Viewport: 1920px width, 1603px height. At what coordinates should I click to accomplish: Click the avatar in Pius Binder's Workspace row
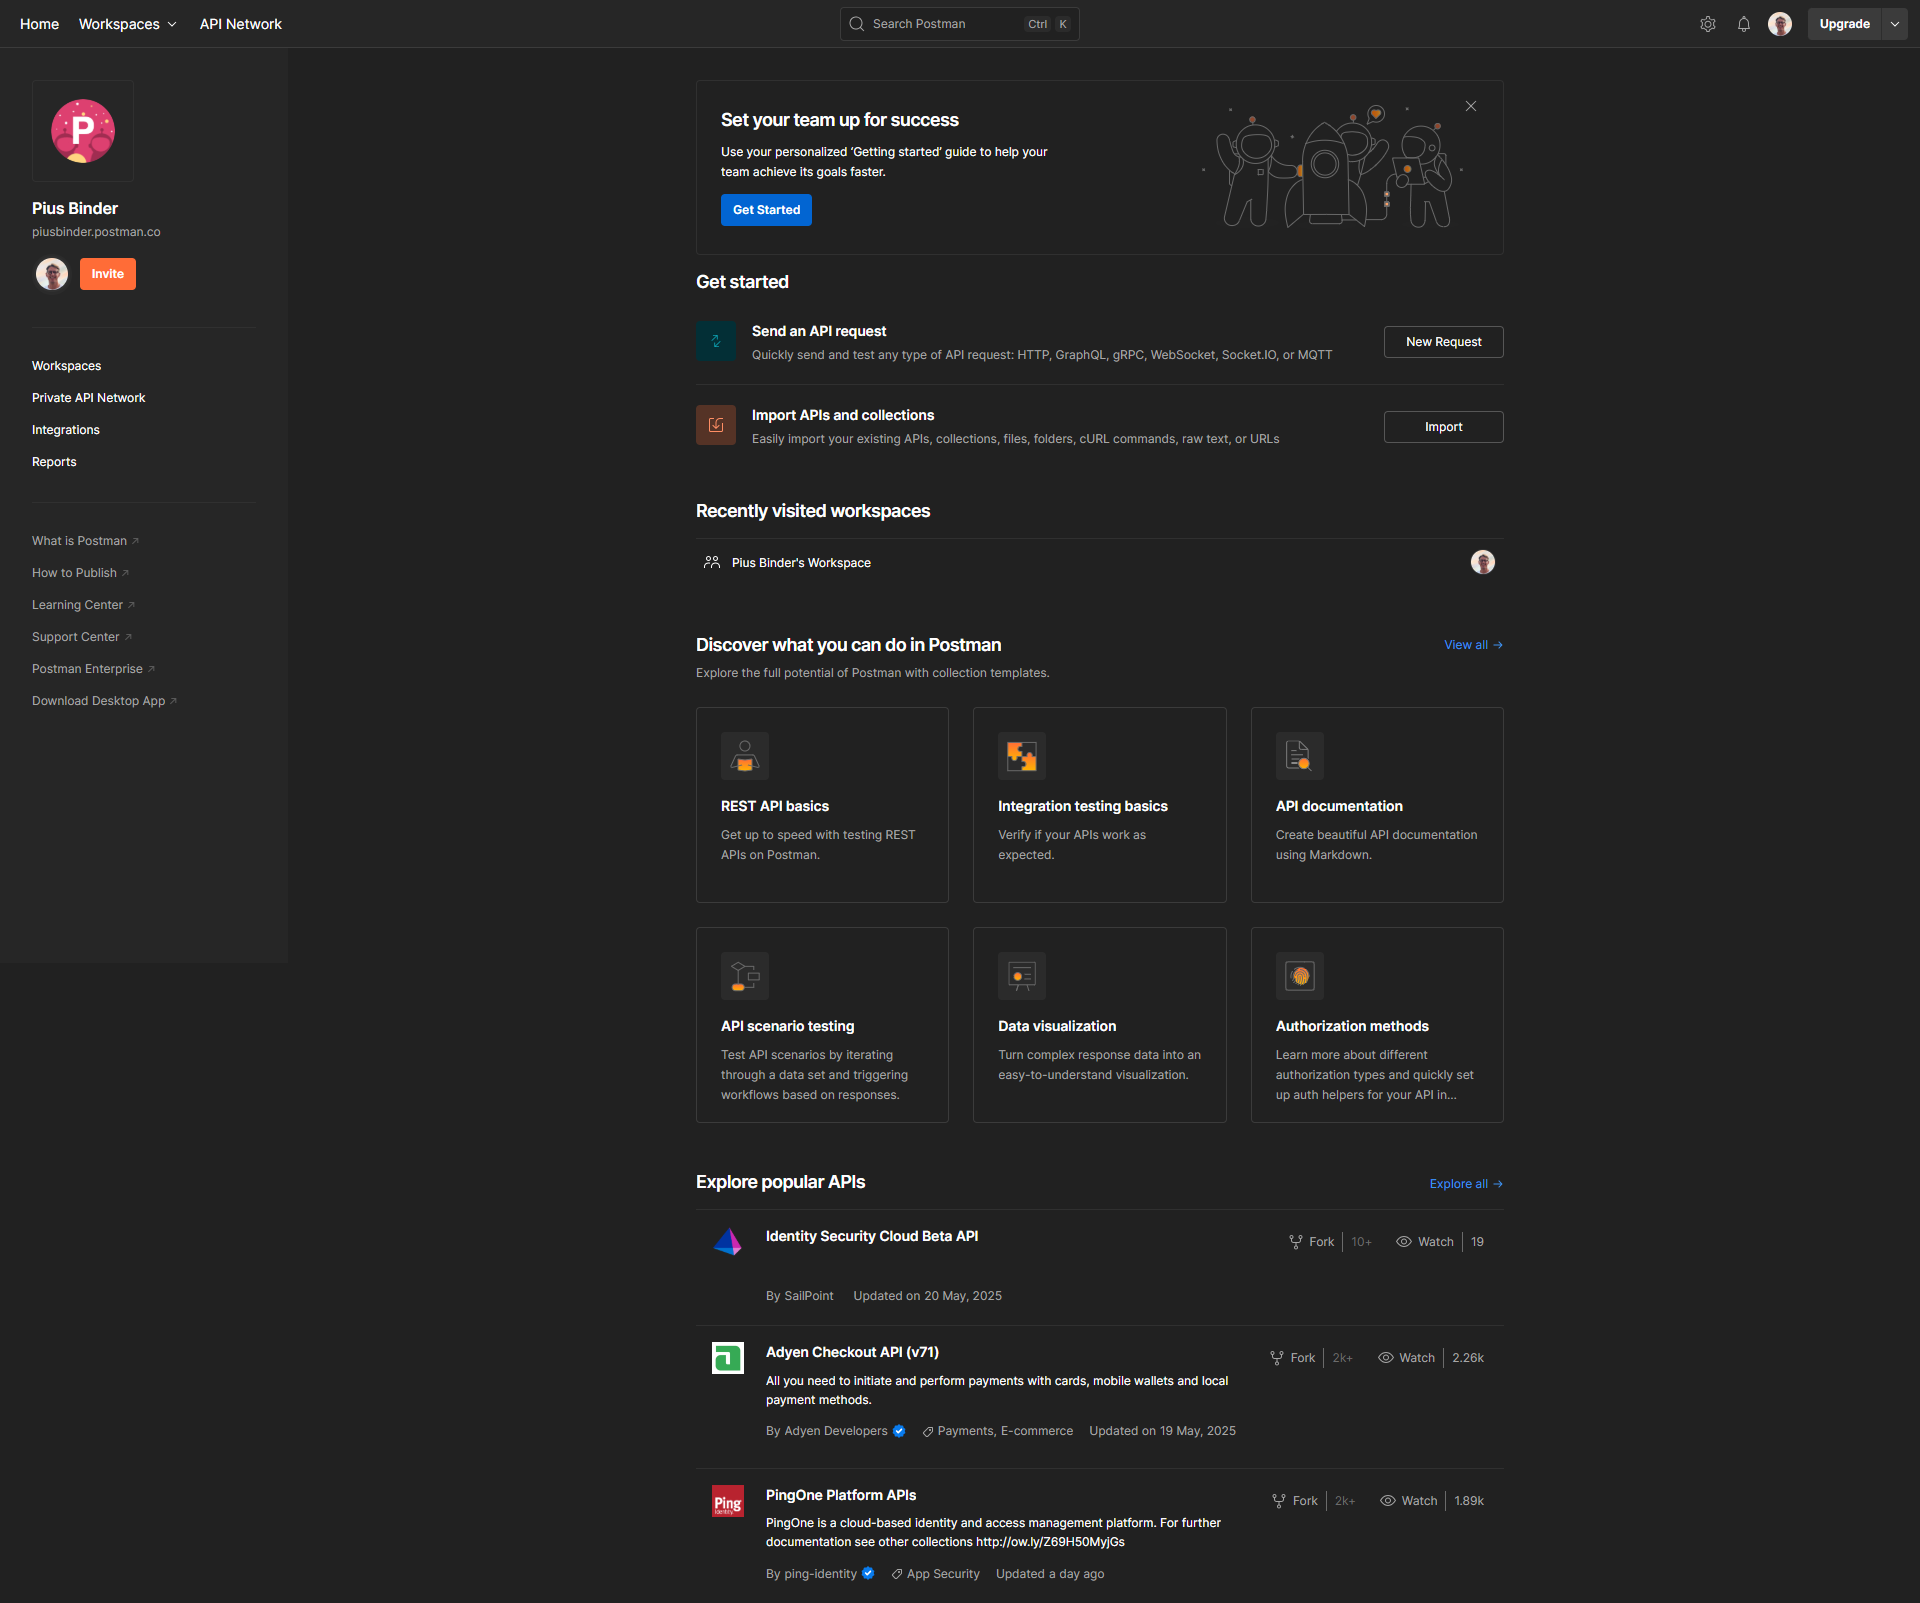click(1483, 562)
